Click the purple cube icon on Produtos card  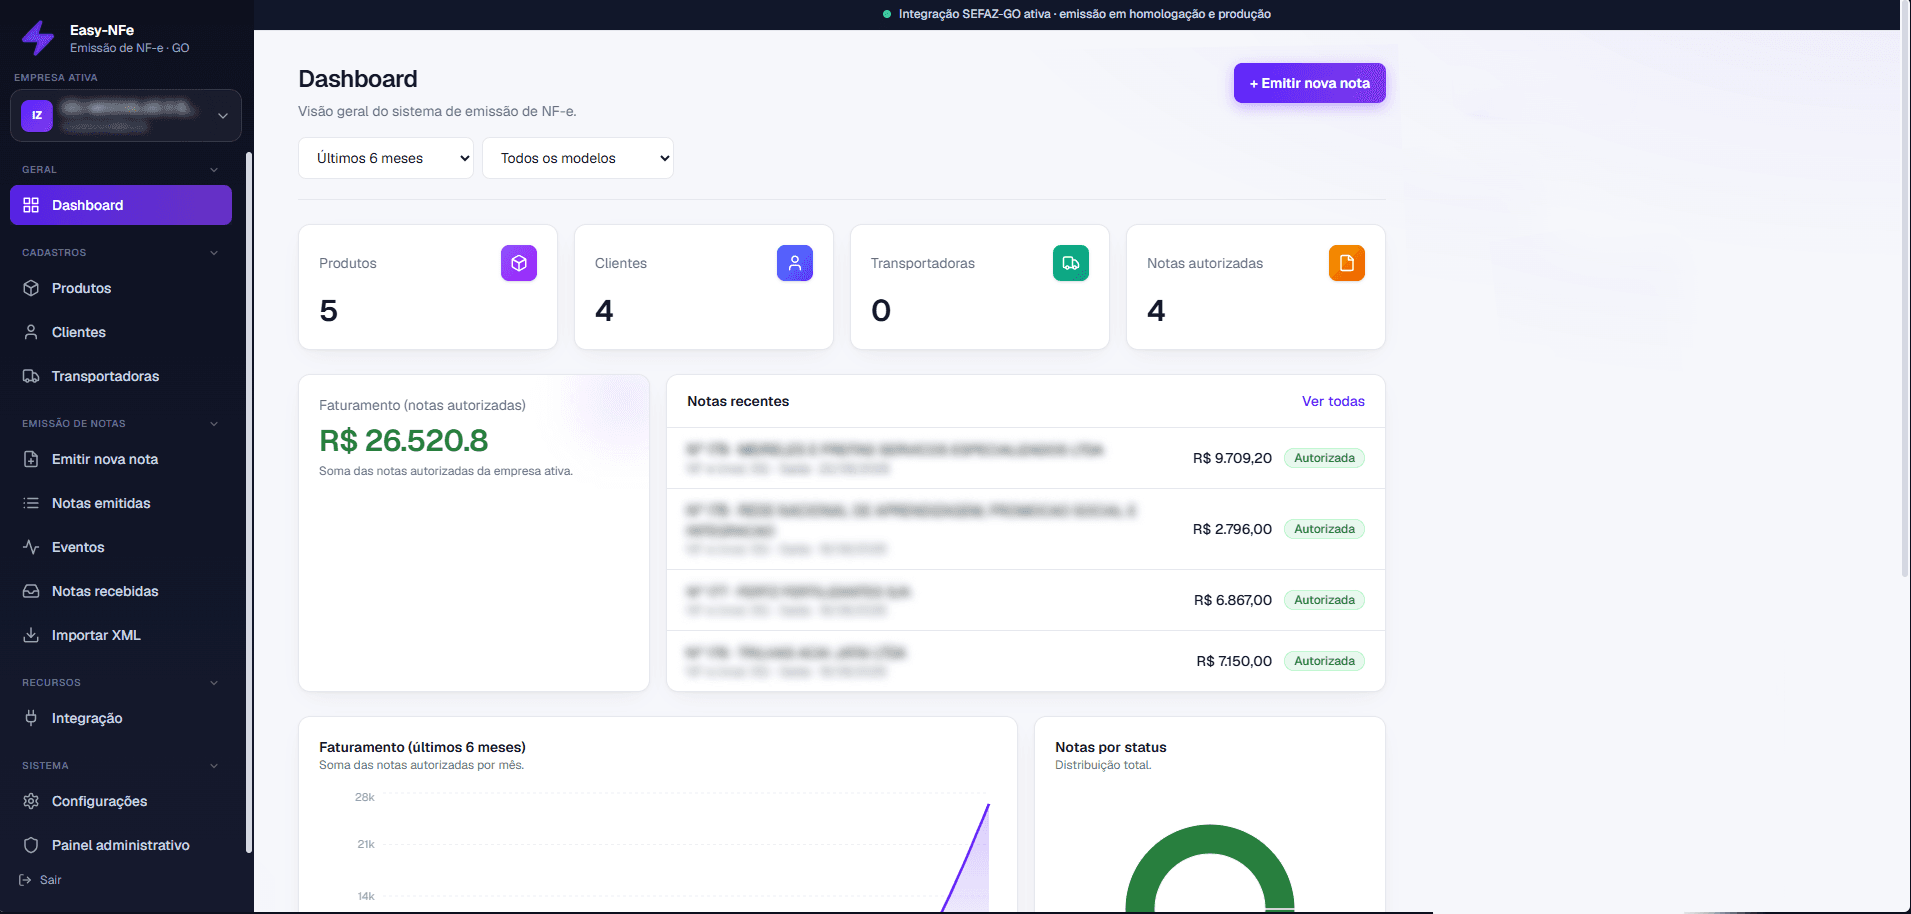519,263
